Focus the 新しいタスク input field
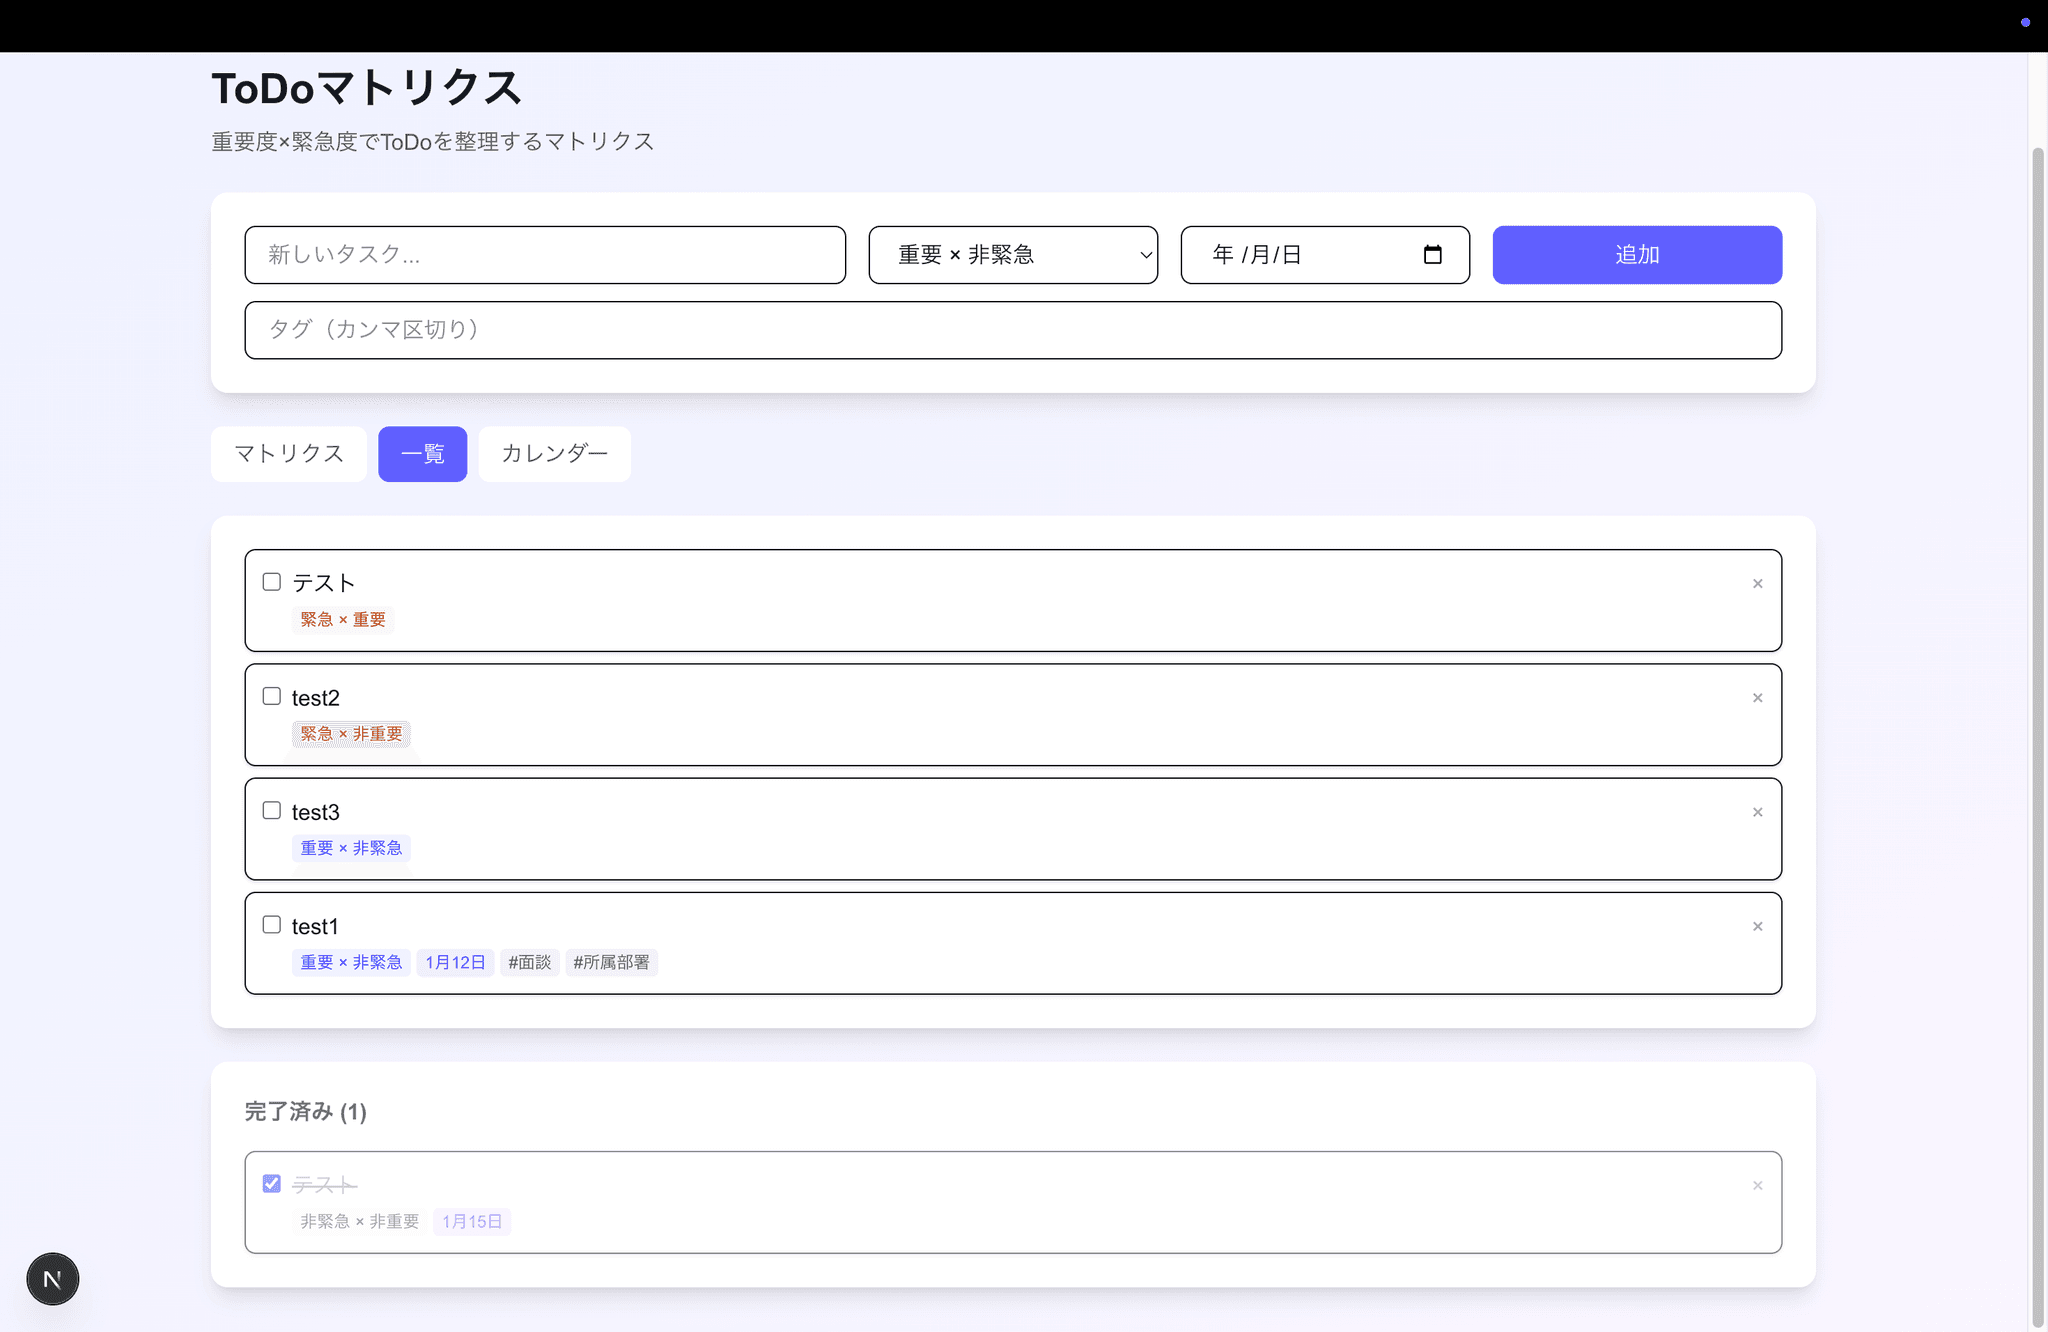Image resolution: width=2048 pixels, height=1332 pixels. pos(545,255)
